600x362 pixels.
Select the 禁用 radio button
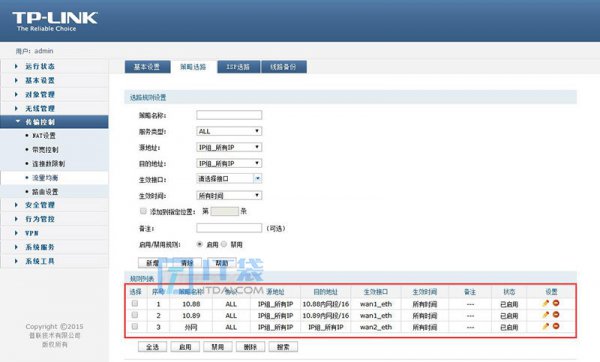click(x=224, y=244)
